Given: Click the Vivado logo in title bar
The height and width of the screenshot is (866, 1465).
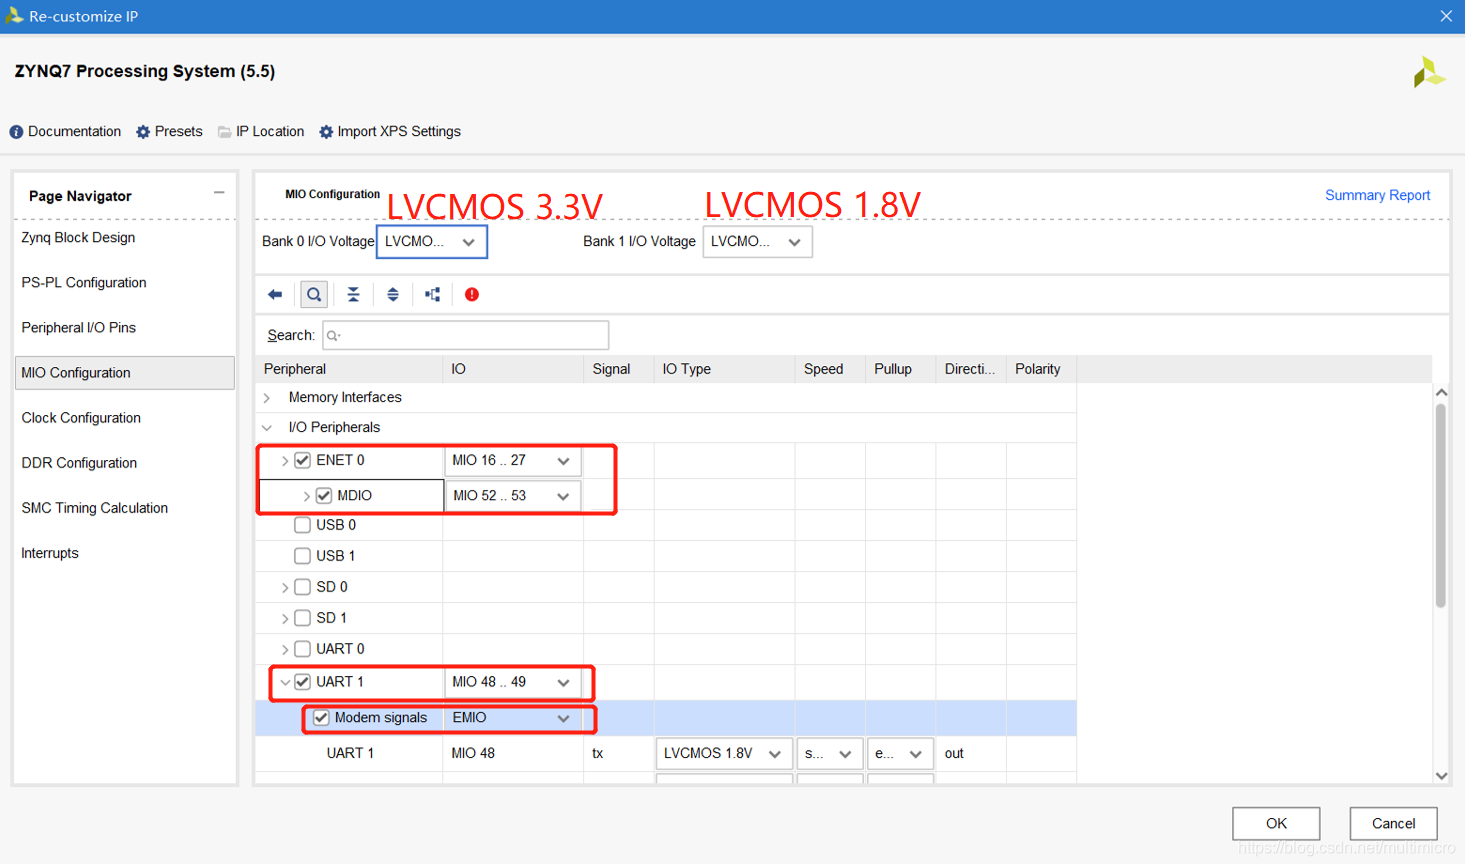Looking at the screenshot, I should pos(14,16).
